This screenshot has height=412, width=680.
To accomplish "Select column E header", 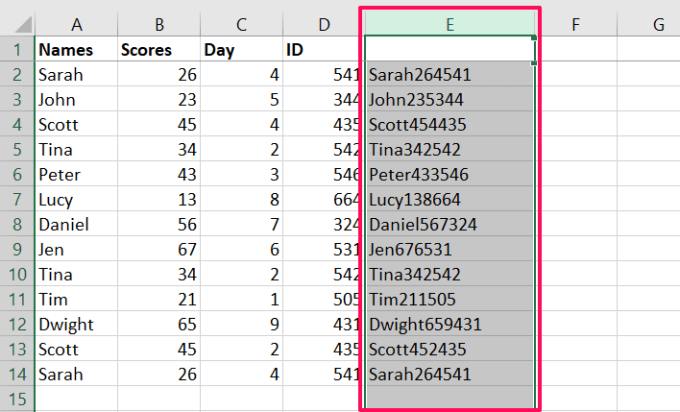I will [450, 24].
